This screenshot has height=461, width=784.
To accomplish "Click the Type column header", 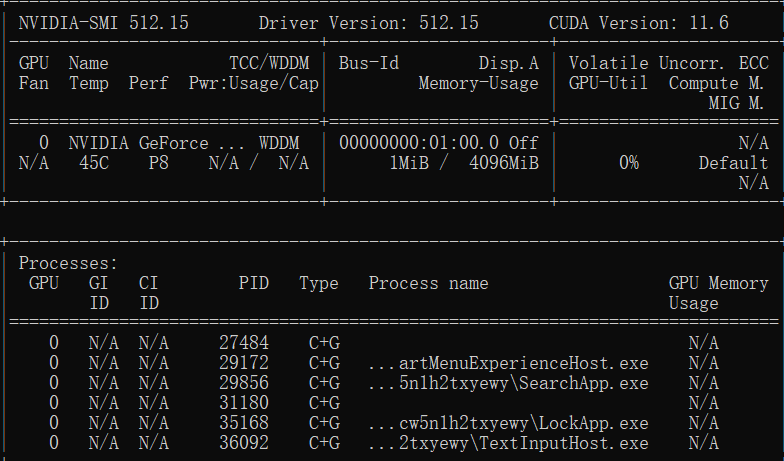I will tap(318, 283).
